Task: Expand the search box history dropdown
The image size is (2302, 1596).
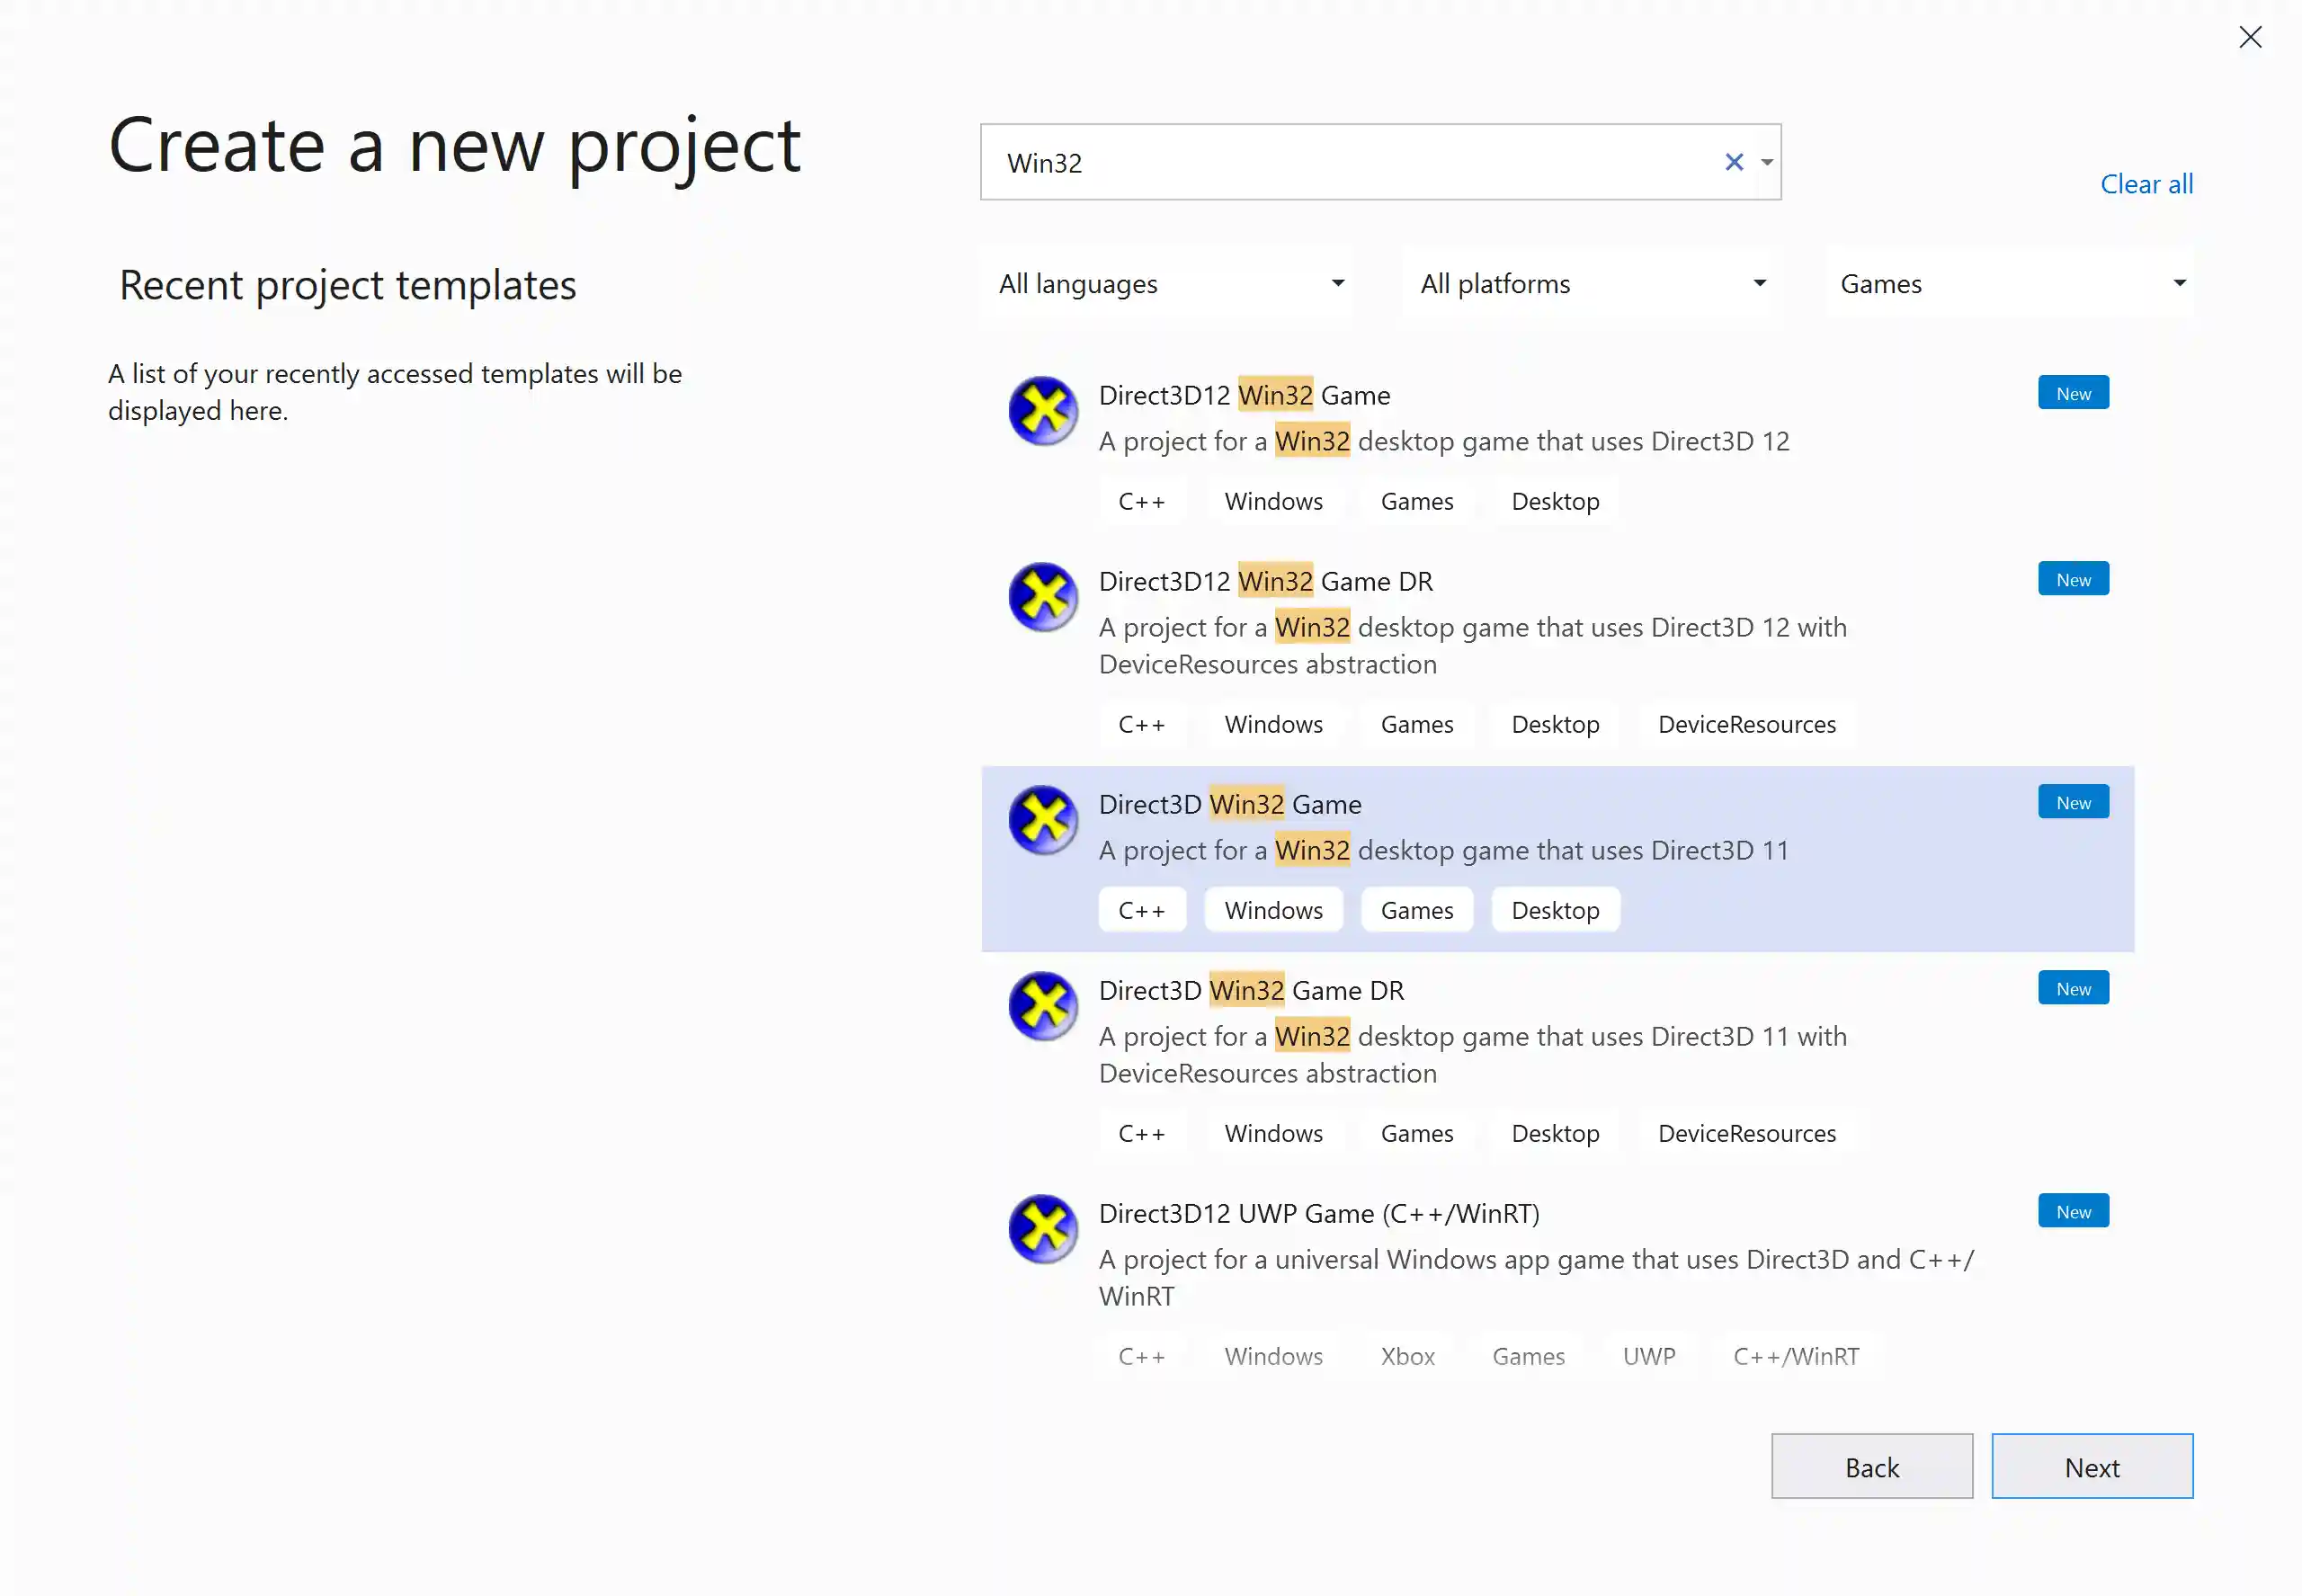Action: pyautogui.click(x=1766, y=162)
